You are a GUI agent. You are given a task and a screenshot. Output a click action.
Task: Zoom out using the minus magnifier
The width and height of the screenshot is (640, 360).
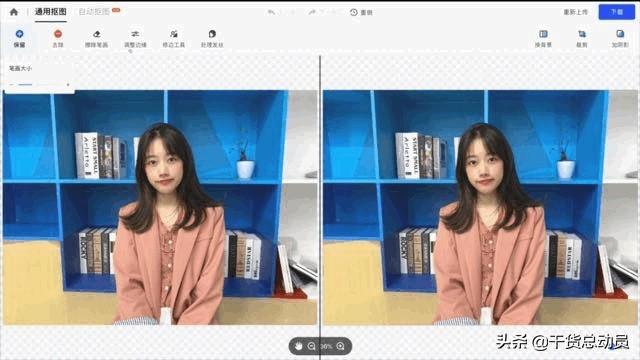click(311, 346)
